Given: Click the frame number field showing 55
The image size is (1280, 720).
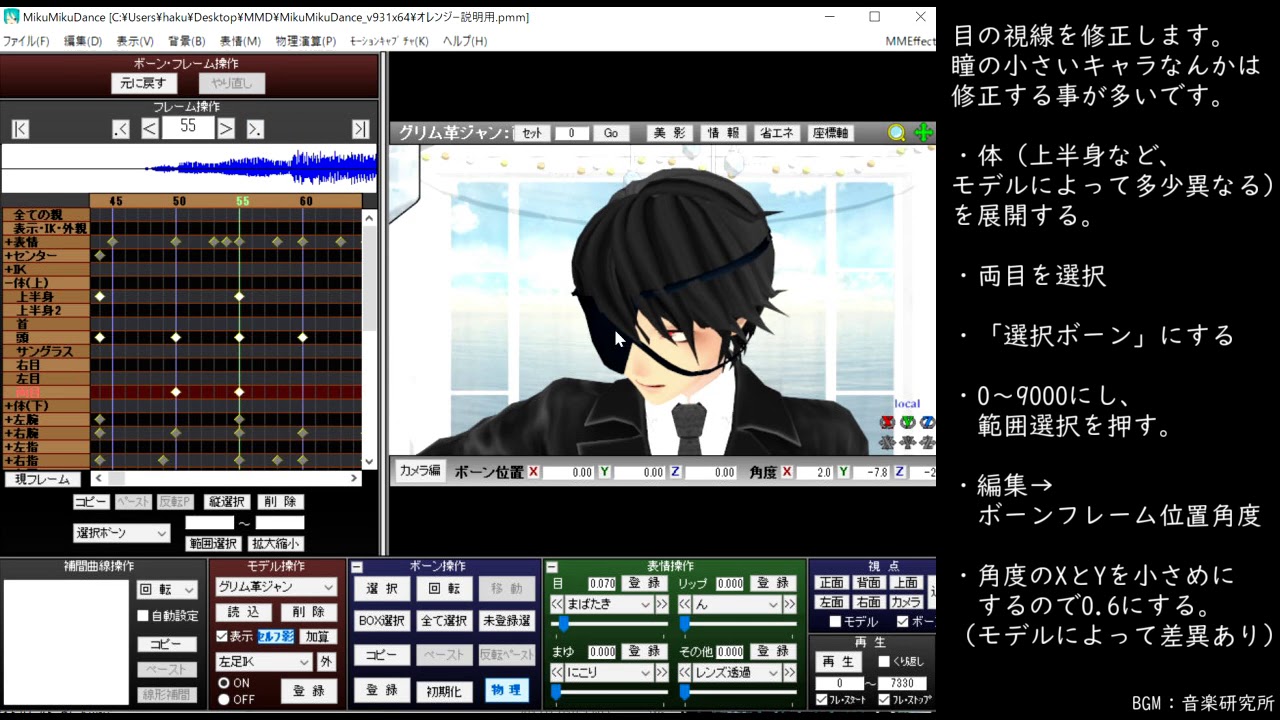Looking at the screenshot, I should pos(188,127).
